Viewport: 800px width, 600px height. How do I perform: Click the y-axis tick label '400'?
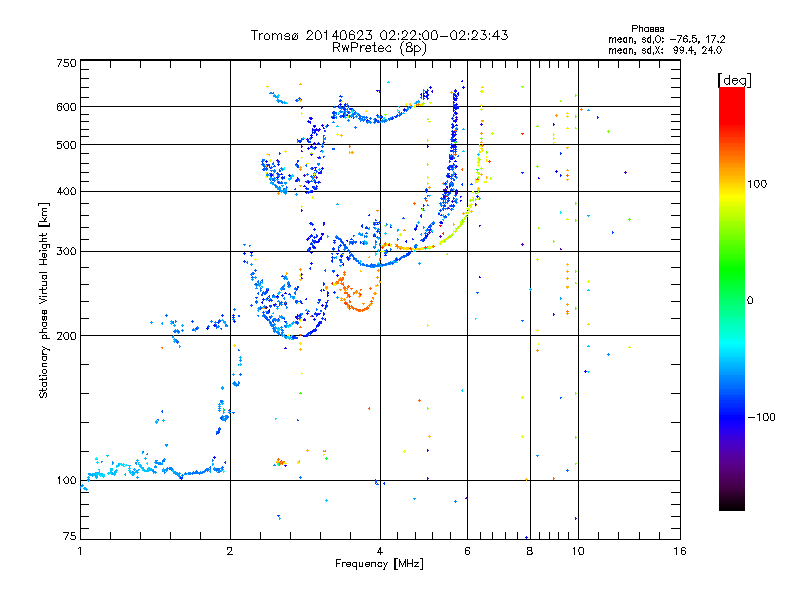pos(66,191)
